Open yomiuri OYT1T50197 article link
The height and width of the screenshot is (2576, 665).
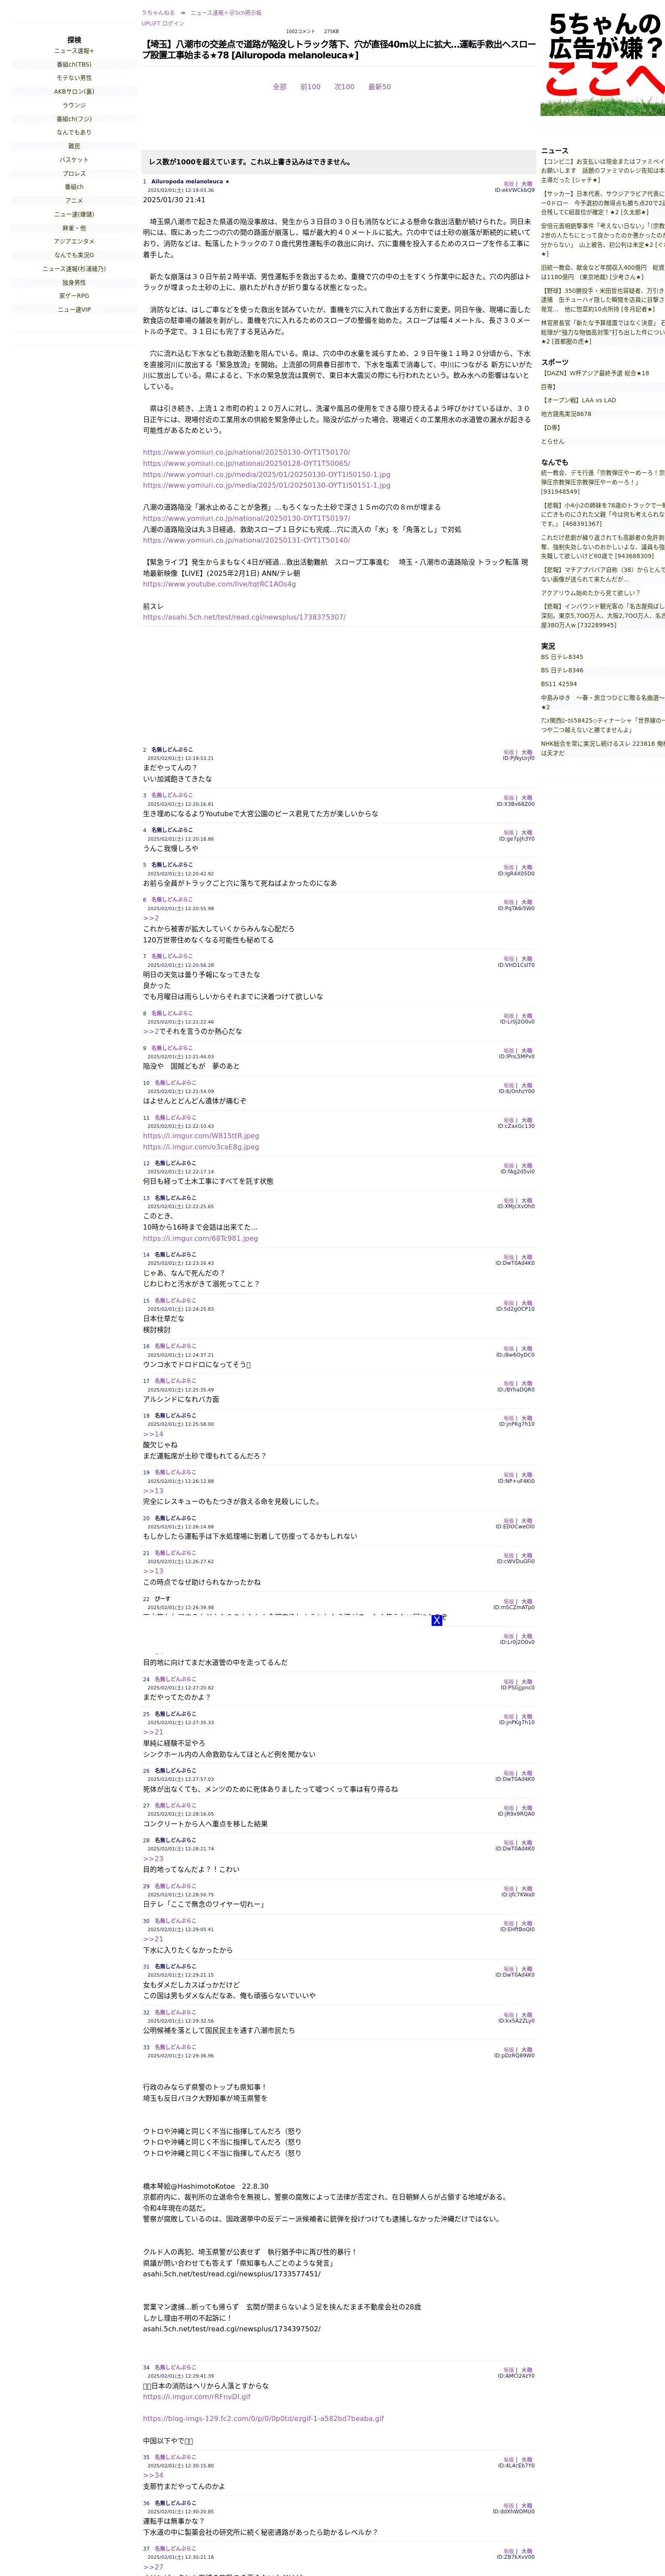[246, 518]
